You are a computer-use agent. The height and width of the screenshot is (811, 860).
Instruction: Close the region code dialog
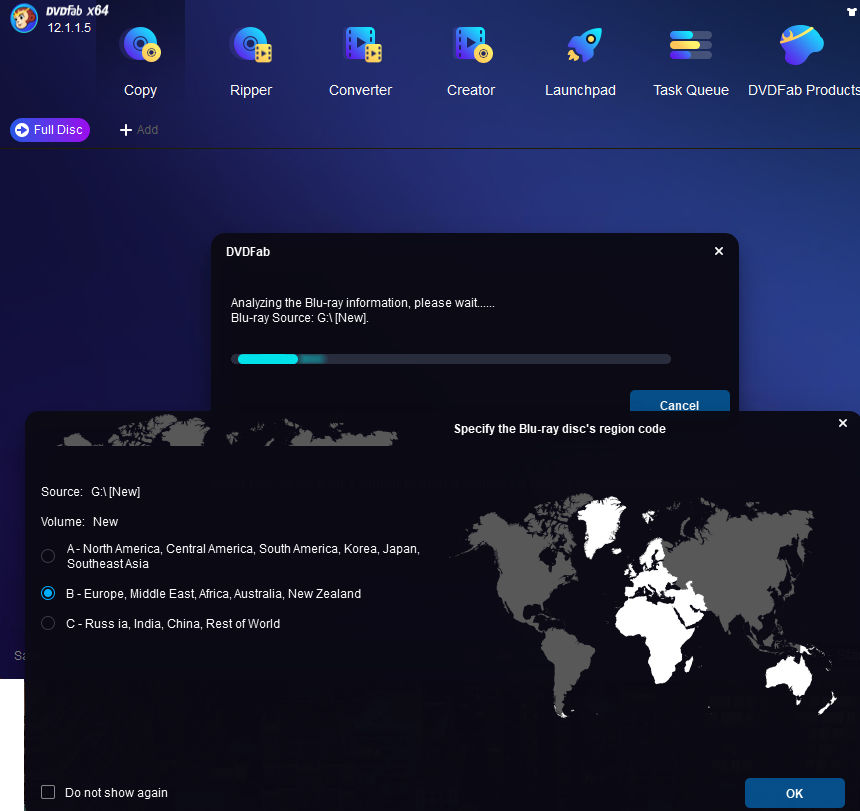pos(843,423)
